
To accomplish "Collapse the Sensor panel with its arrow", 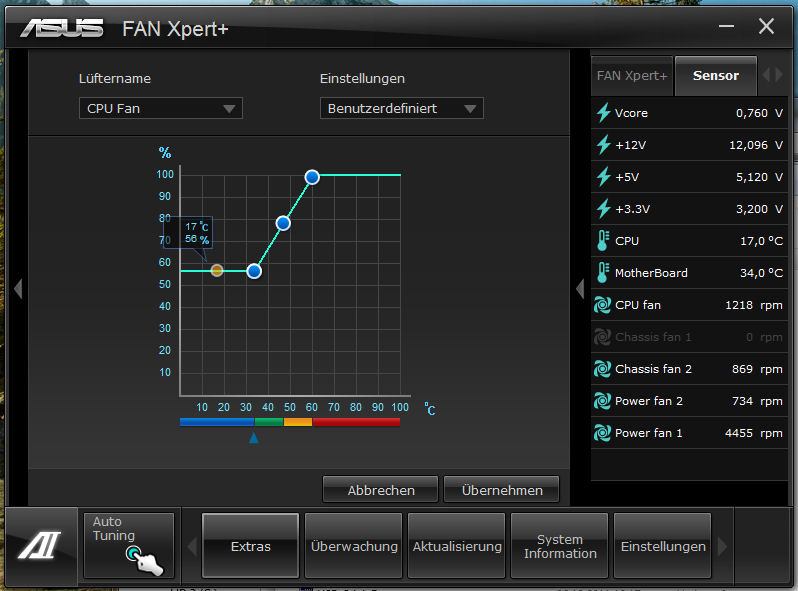I will 580,289.
